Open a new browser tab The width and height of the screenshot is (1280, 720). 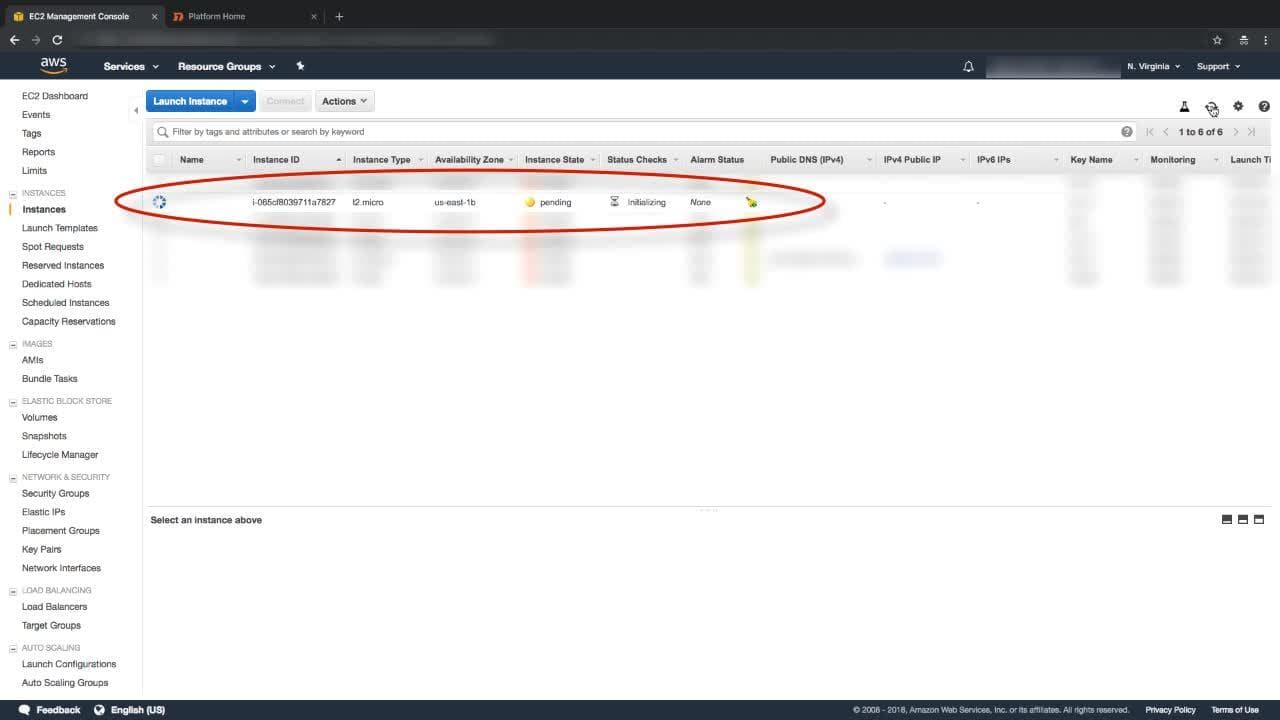[339, 16]
